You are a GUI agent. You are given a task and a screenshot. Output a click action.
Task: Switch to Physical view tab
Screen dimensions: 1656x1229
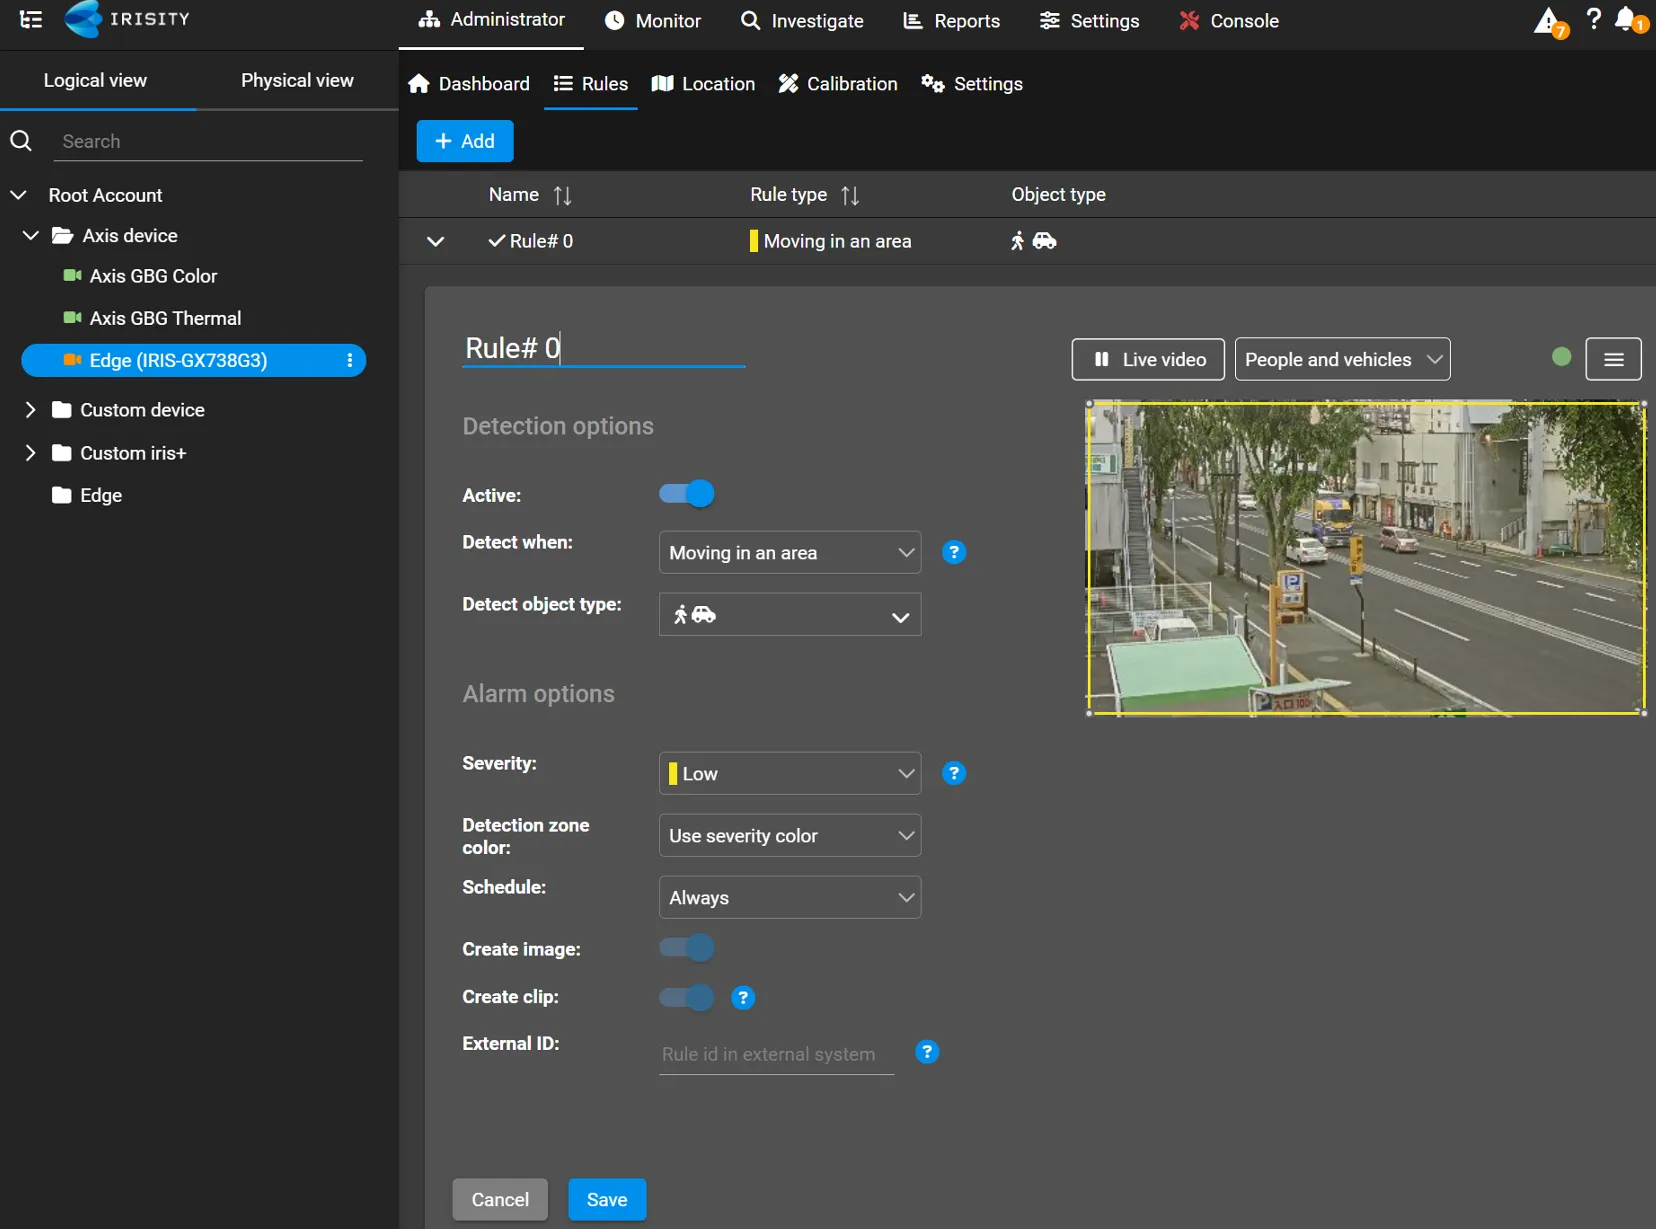pos(297,80)
